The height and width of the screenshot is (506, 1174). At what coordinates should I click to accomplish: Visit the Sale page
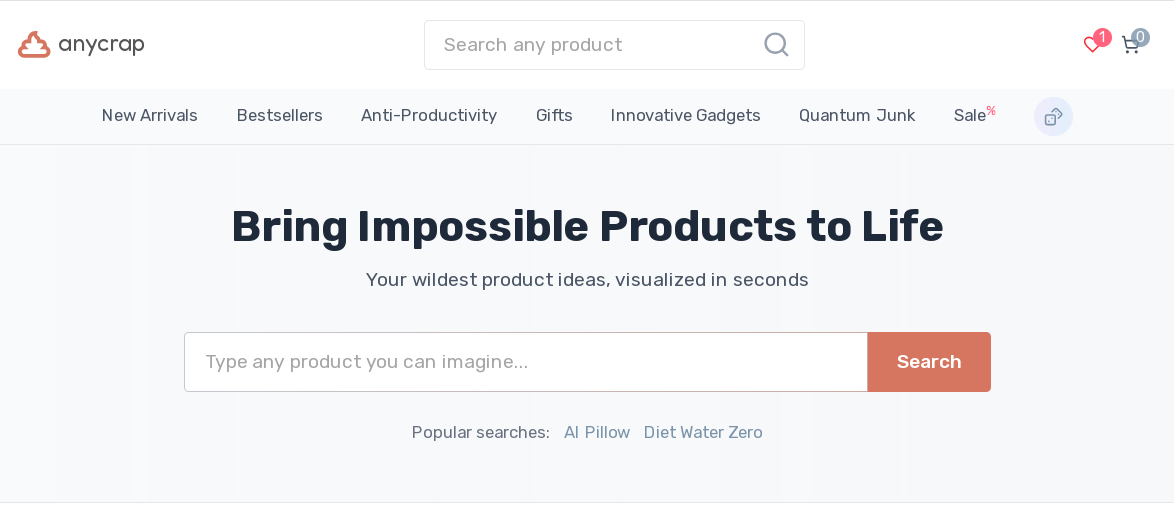pos(970,116)
